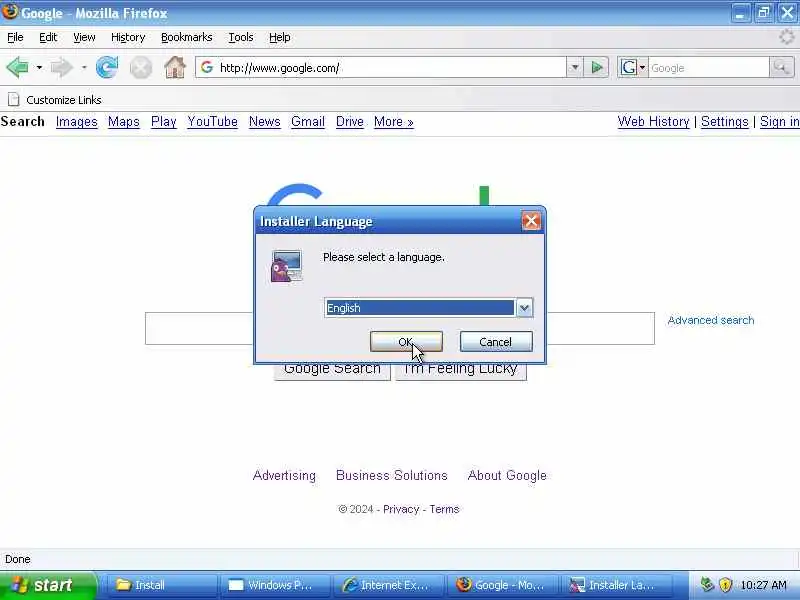Switch to the Google - Mozilla taskbar item

click(x=503, y=585)
